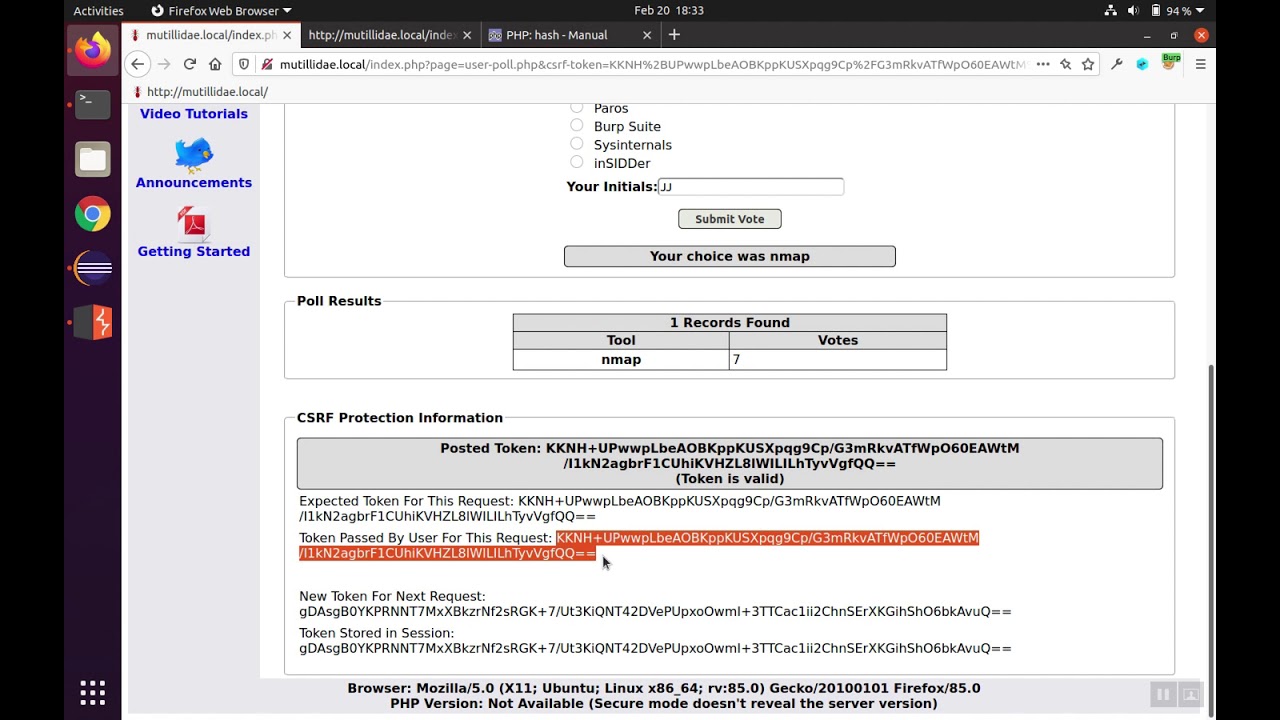
Task: Click the Submit Vote button
Action: pos(730,219)
